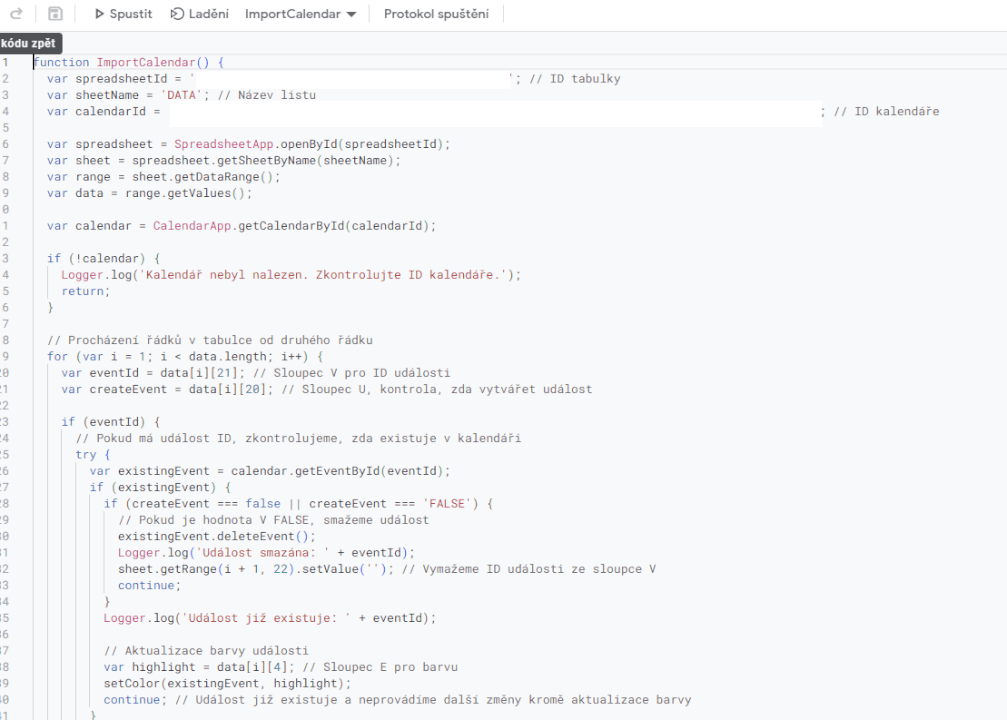This screenshot has height=720, width=1007.
Task: Click the '// ID kalendáře' comment
Action: [x=885, y=111]
